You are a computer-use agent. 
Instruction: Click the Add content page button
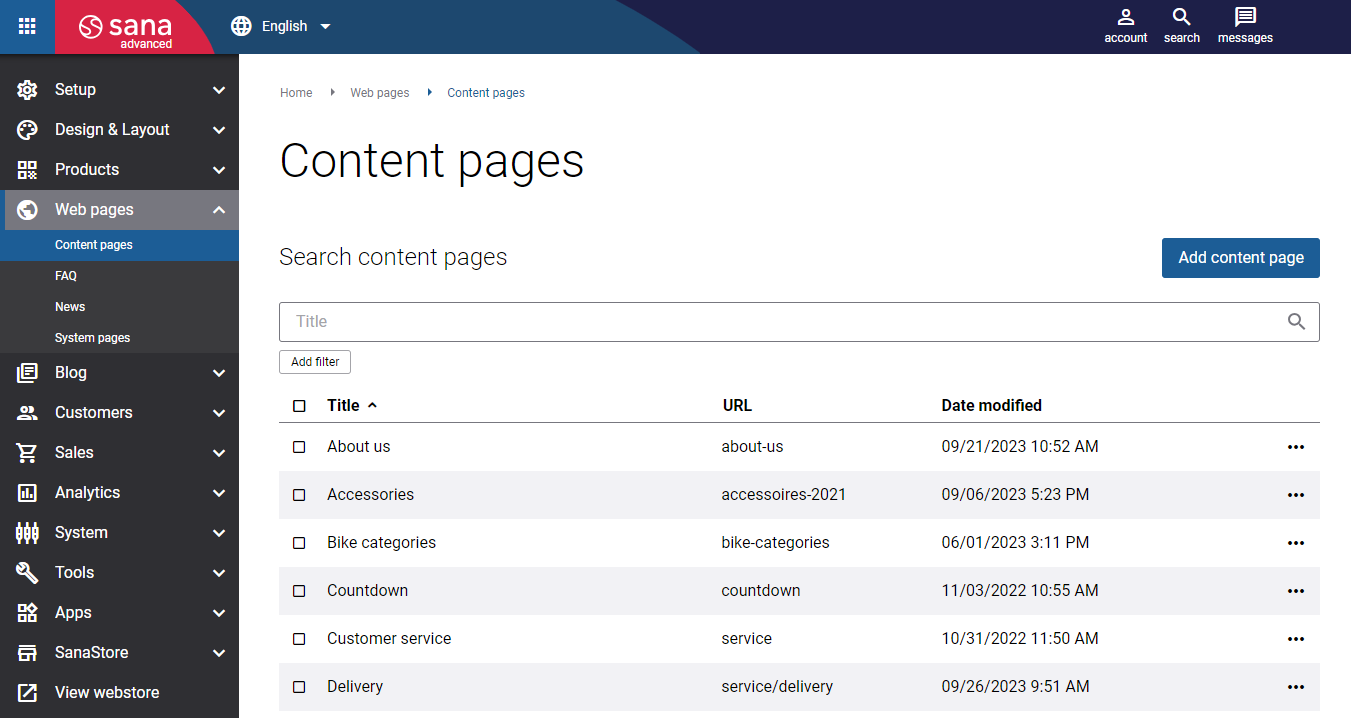(1240, 257)
